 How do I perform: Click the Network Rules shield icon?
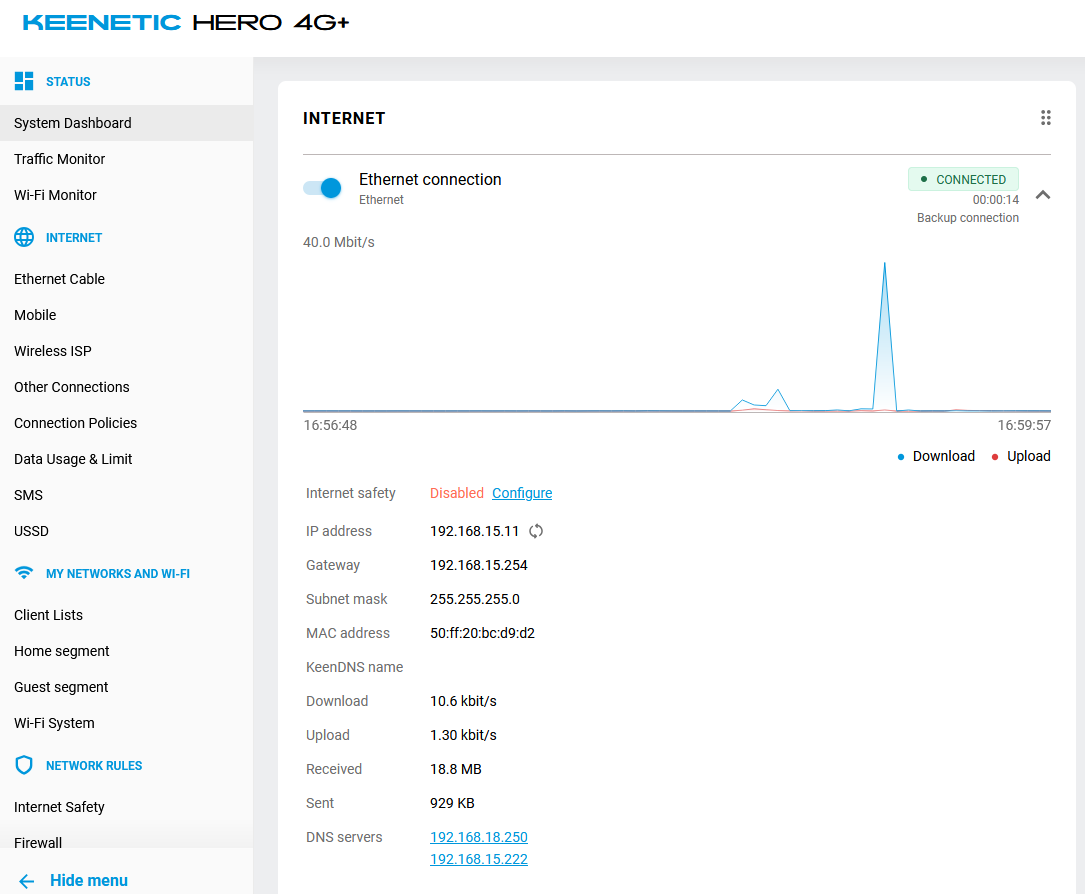click(x=24, y=765)
